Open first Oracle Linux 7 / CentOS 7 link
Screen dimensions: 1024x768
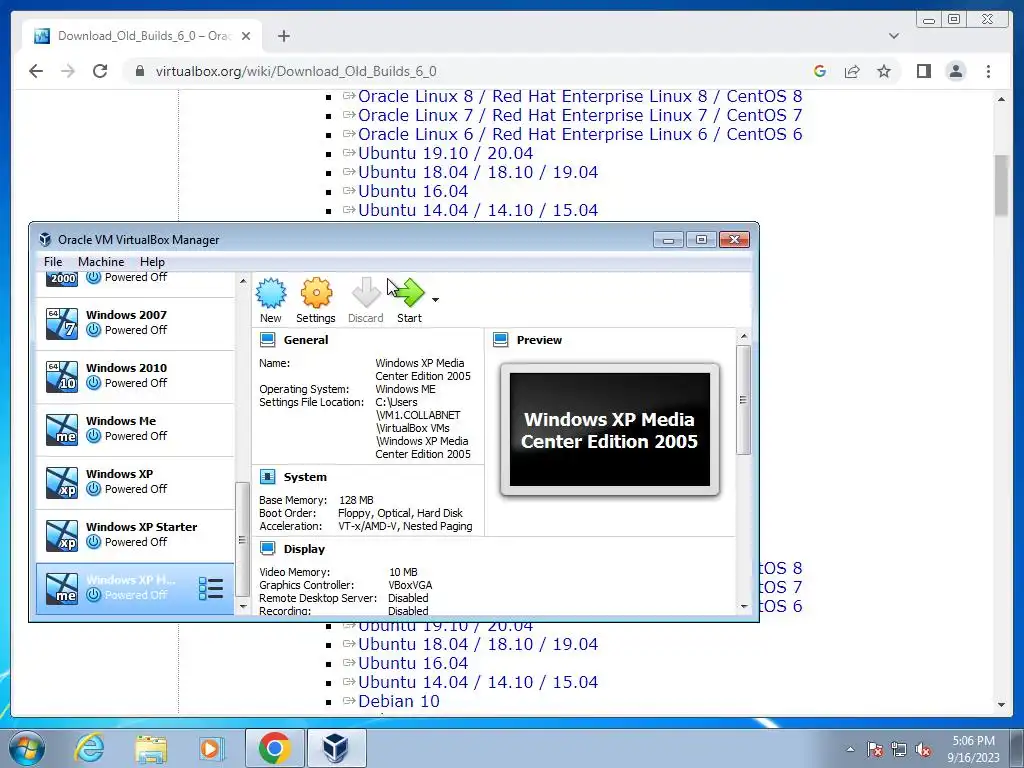(x=580, y=115)
